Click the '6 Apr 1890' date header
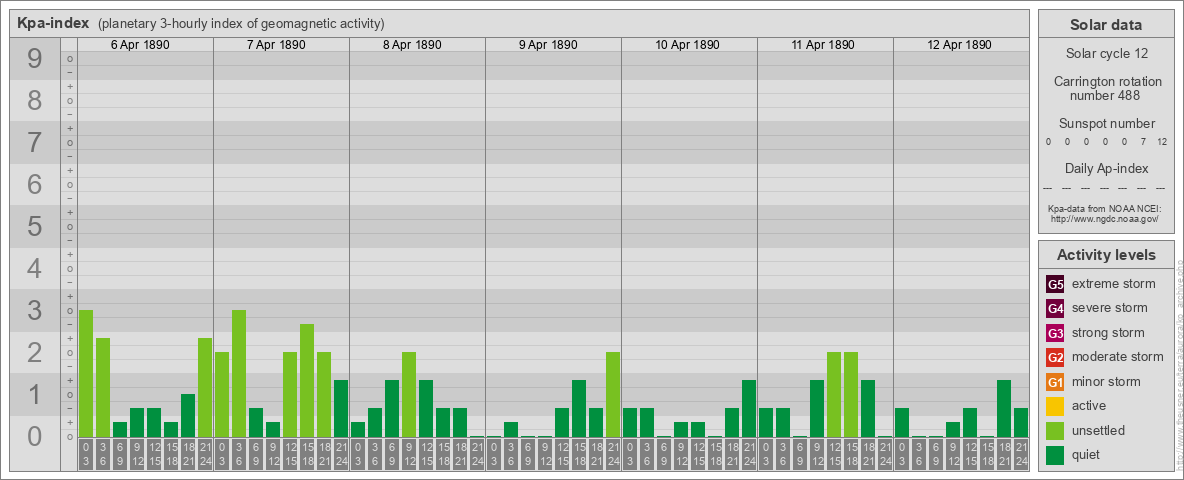 (x=140, y=45)
